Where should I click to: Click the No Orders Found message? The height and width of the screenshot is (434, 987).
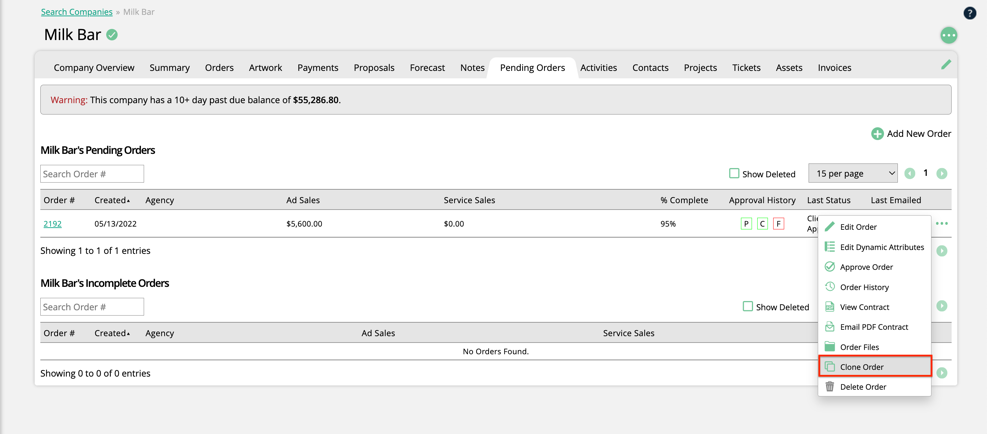click(495, 351)
